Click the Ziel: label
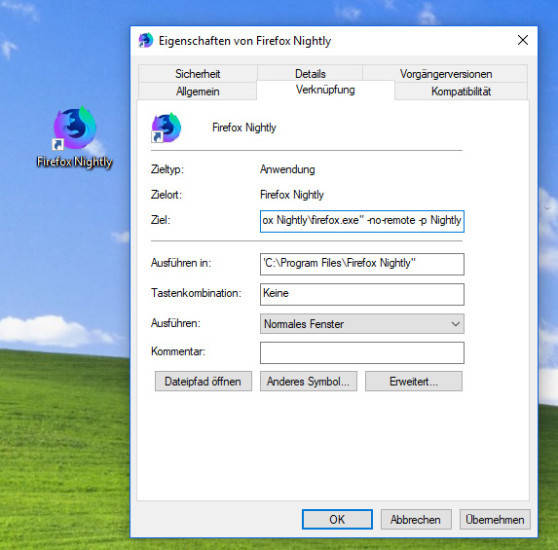Viewport: 558px width, 550px height. pyautogui.click(x=160, y=220)
